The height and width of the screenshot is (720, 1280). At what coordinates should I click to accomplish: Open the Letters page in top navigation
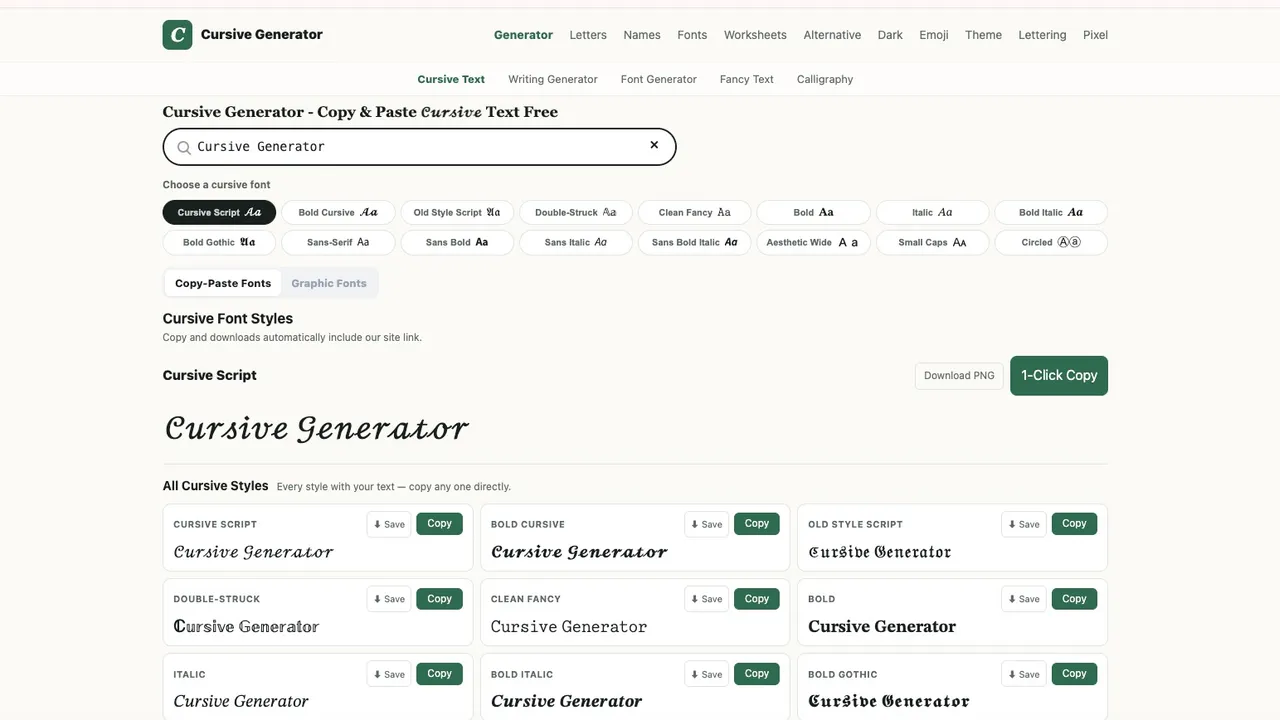point(588,35)
